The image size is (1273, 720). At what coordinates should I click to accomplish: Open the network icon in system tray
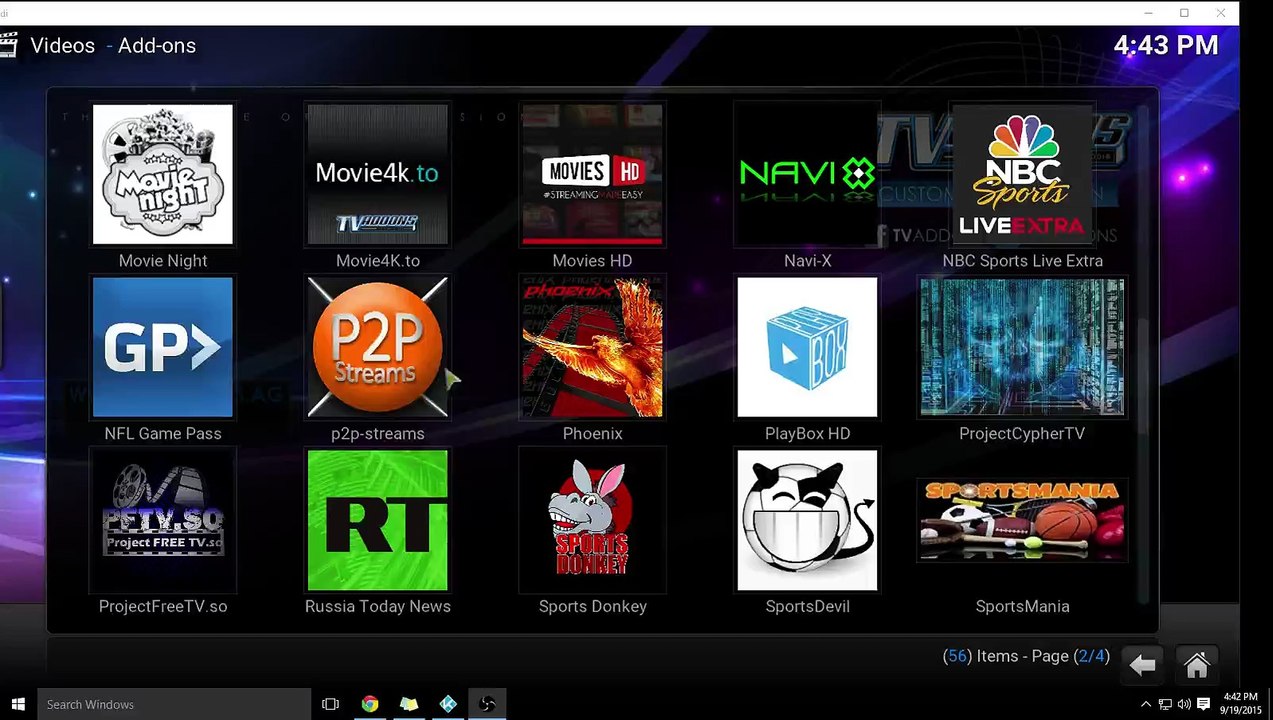pos(1165,704)
